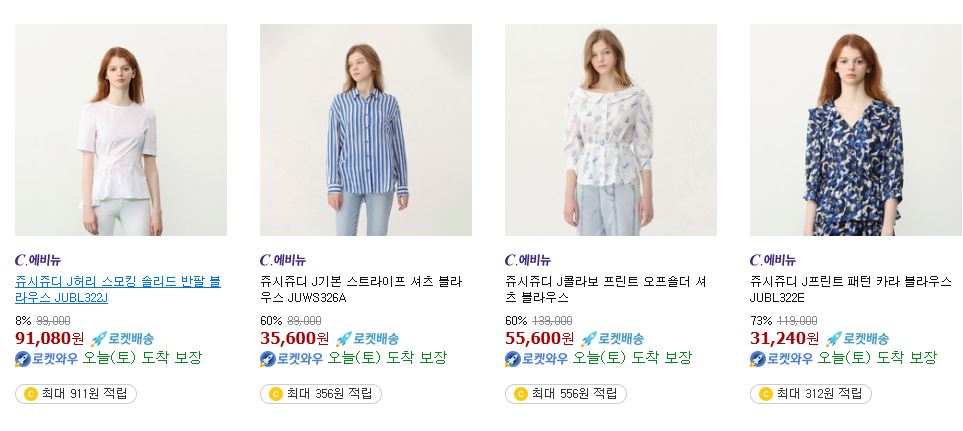
Task: Open the JUBL322E 카라 블라우스 title
Action: tap(851, 290)
